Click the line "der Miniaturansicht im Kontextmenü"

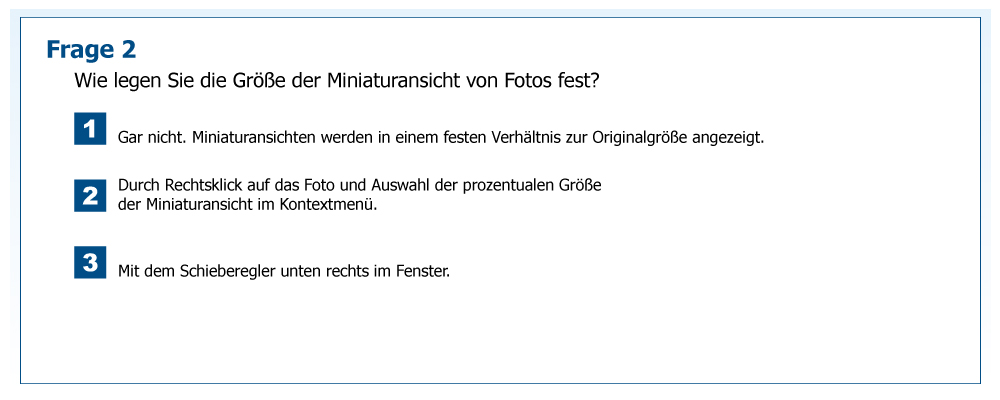tap(248, 204)
